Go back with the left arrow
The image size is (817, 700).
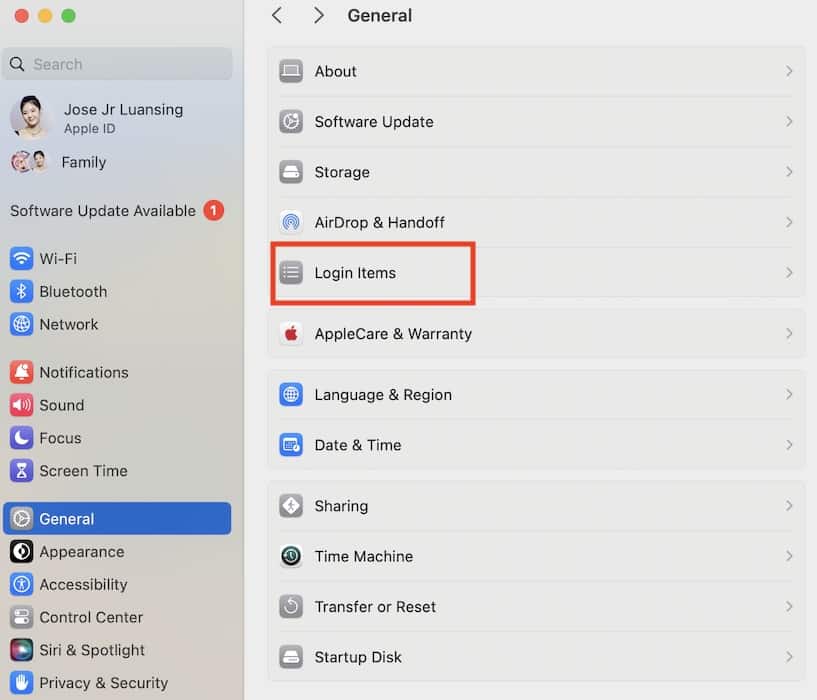pyautogui.click(x=278, y=16)
